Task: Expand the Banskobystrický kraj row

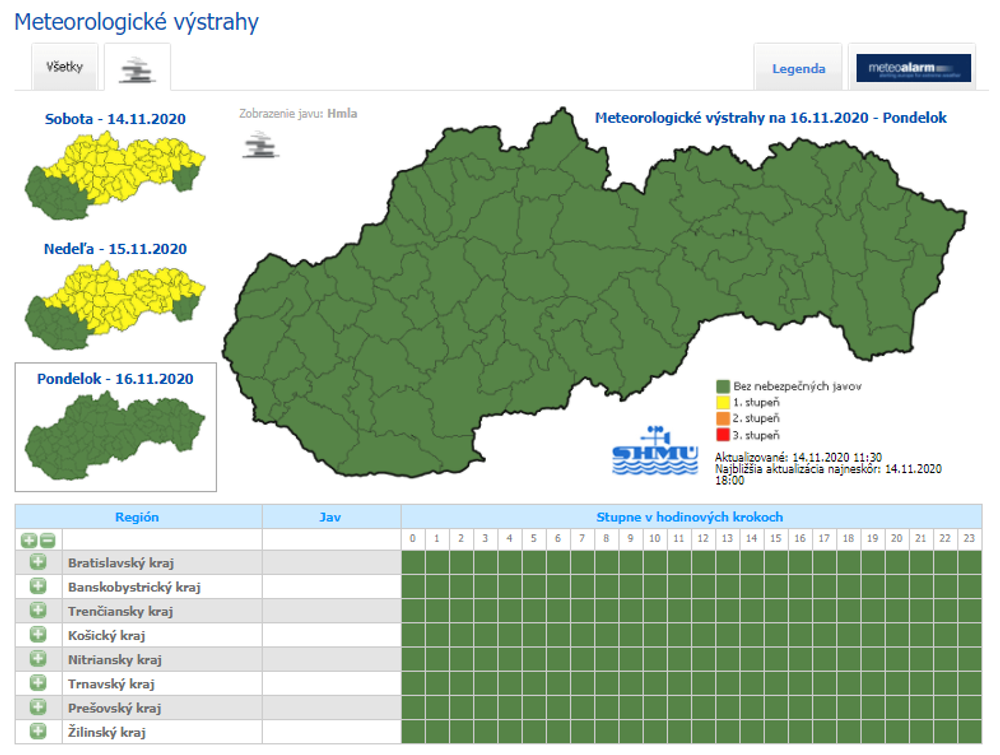Action: click(x=38, y=586)
